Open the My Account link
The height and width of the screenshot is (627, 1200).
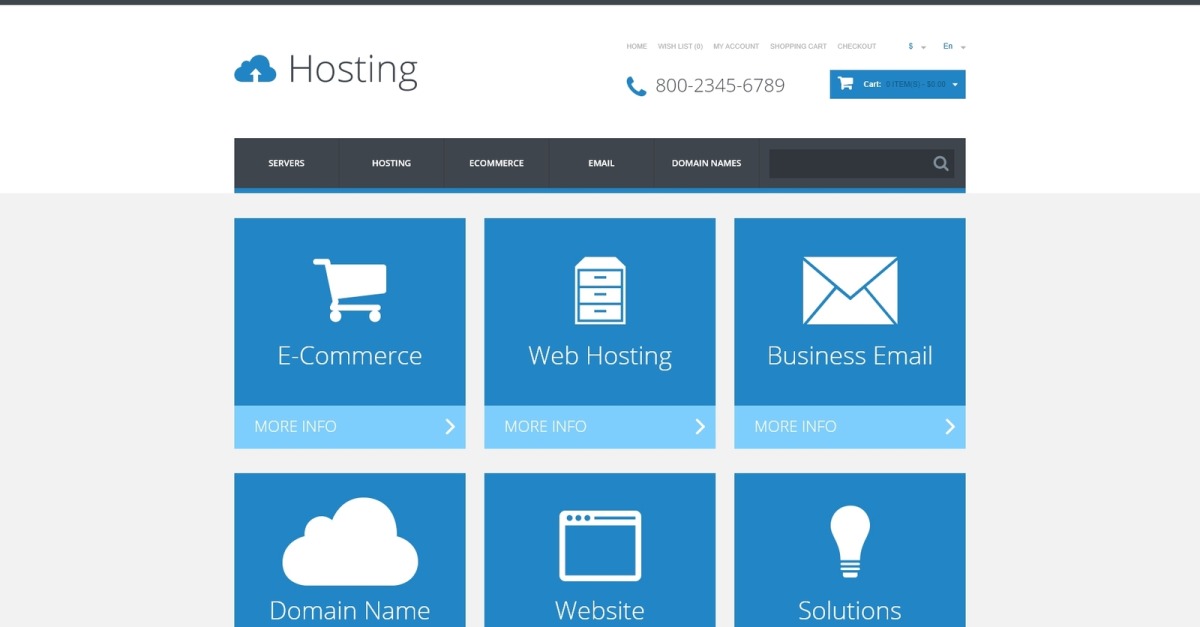point(736,47)
